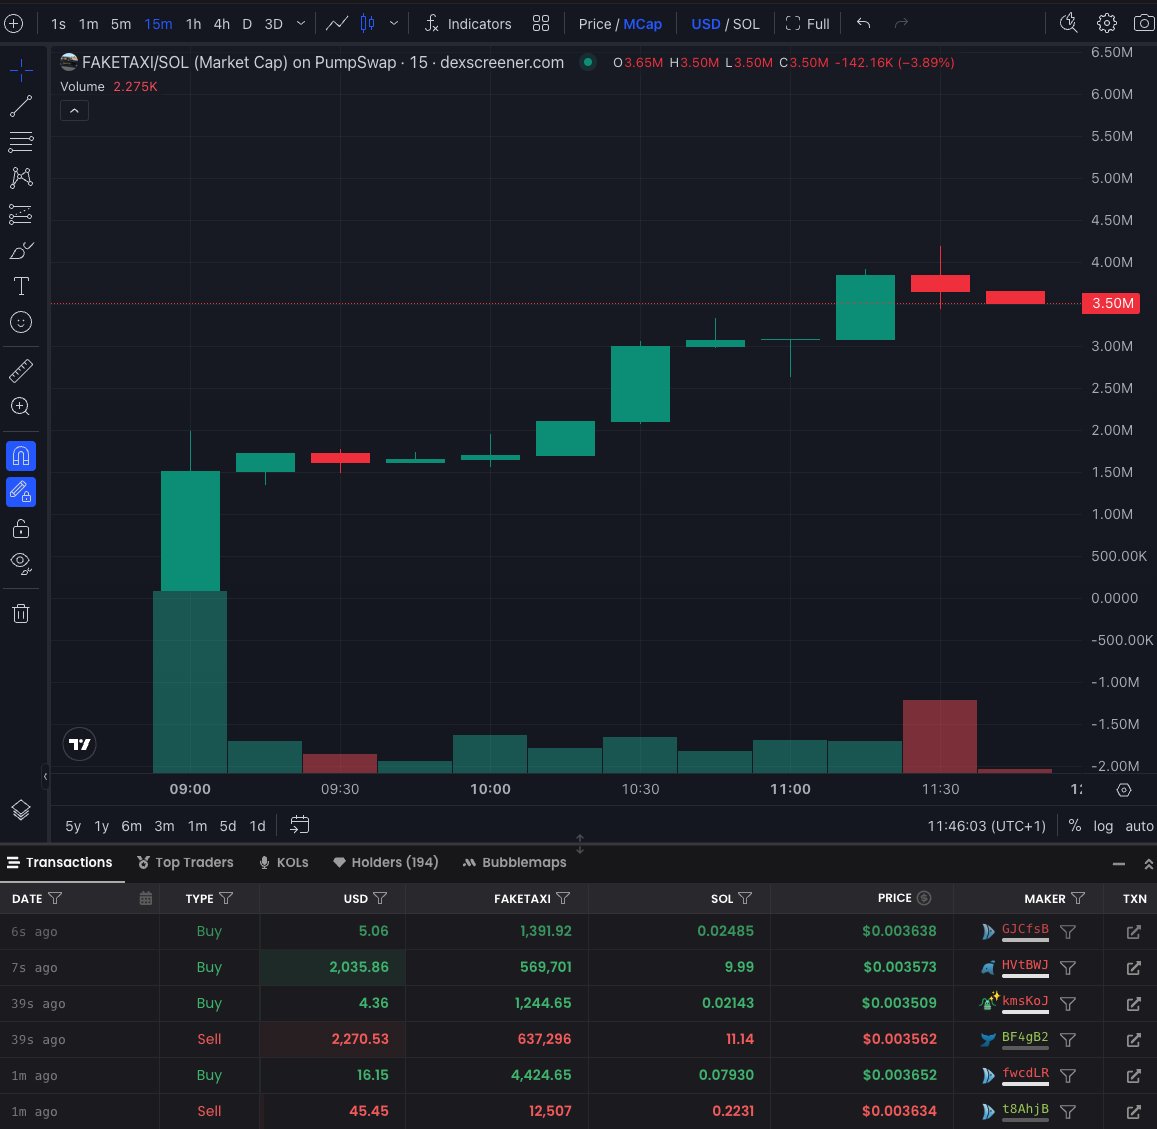This screenshot has width=1157, height=1129.
Task: Hide all drawings using the eye icon
Action: [21, 563]
